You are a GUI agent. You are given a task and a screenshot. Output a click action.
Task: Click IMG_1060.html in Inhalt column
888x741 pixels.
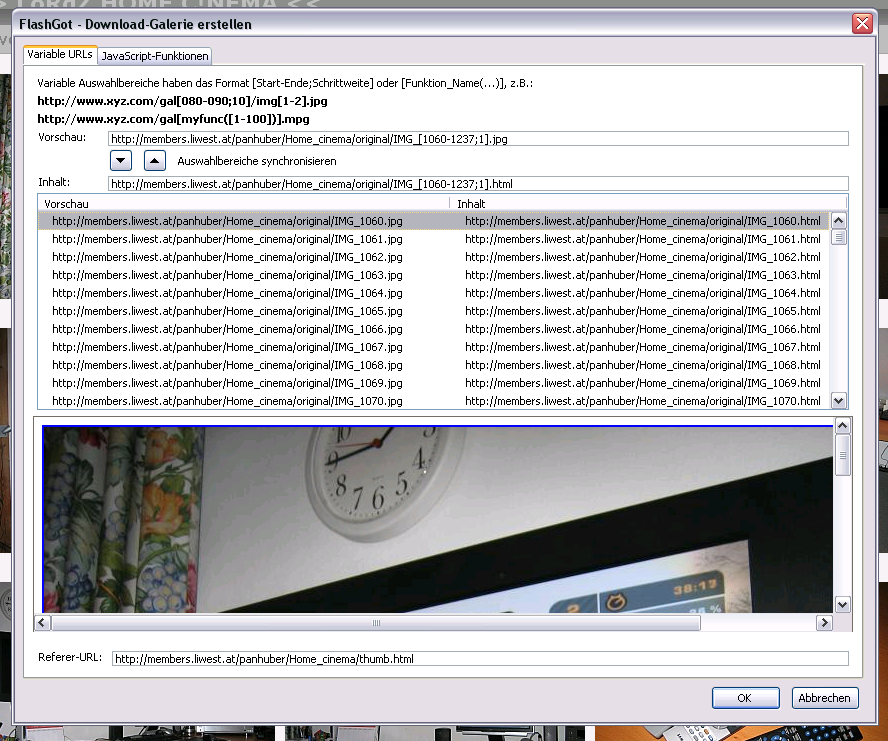click(643, 221)
